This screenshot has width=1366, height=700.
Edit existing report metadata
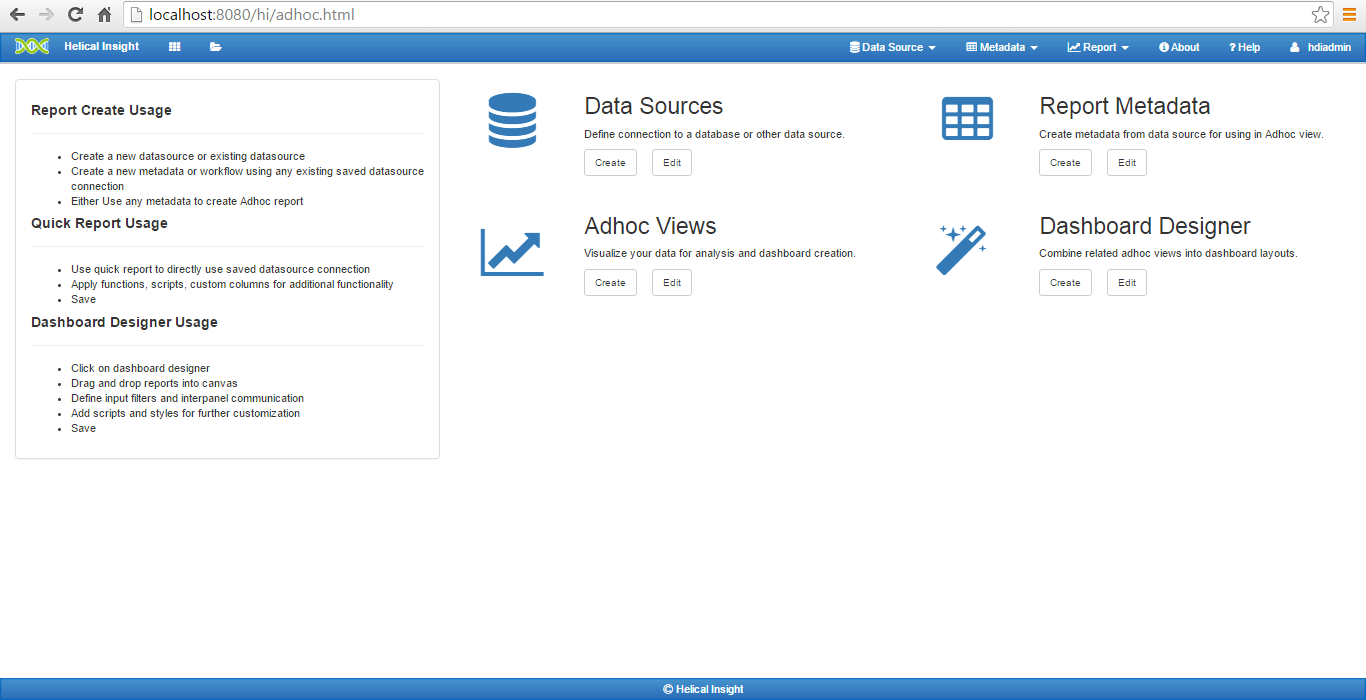[1127, 162]
